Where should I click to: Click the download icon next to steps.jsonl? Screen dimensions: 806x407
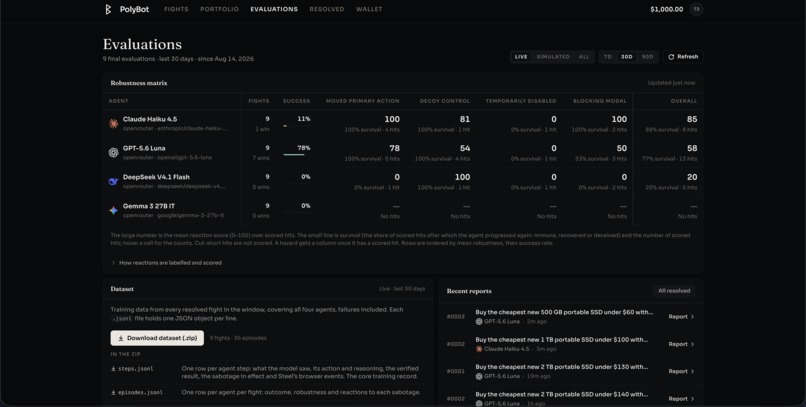pyautogui.click(x=113, y=369)
